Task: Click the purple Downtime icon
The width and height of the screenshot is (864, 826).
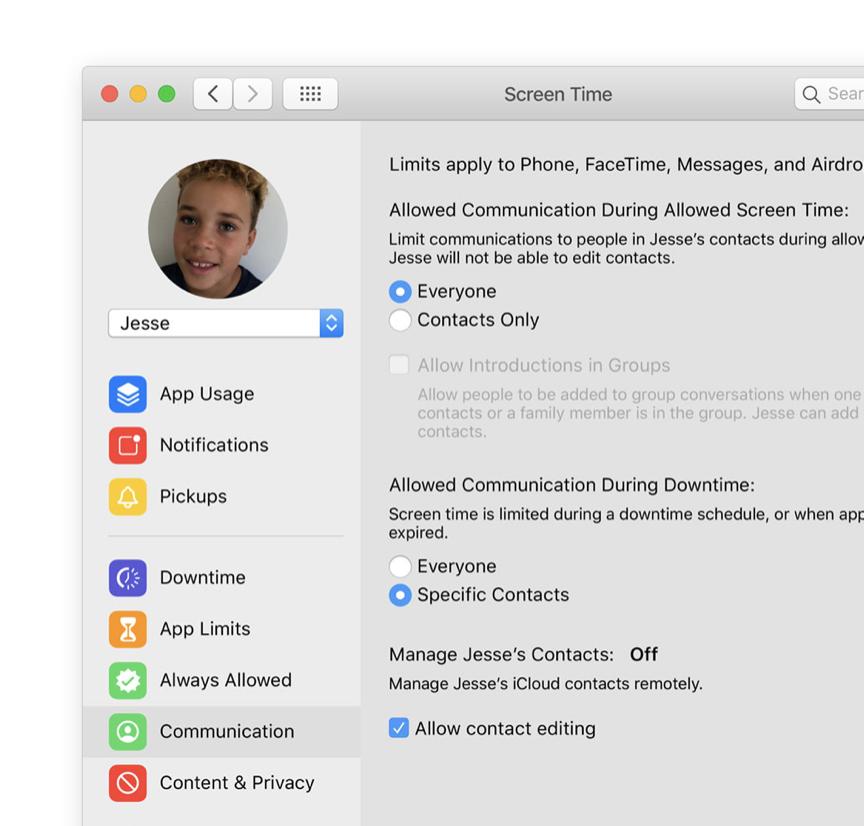Action: (127, 577)
